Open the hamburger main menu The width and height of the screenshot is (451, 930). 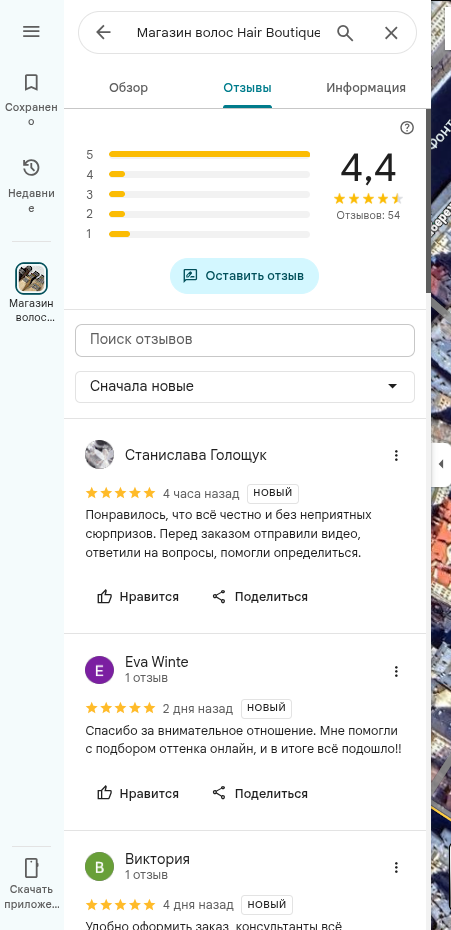point(31,31)
